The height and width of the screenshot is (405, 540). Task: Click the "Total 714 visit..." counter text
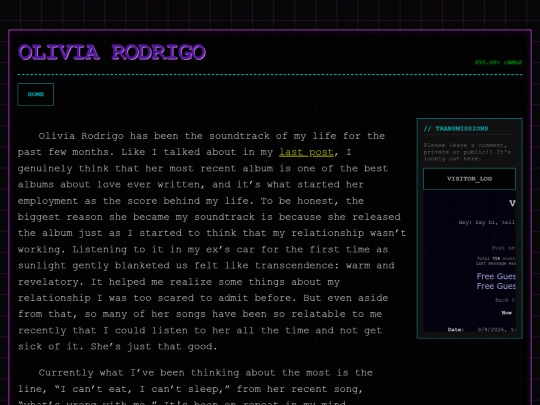pos(496,258)
